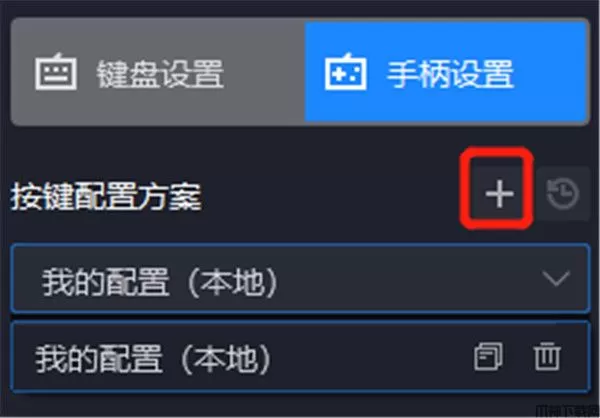This screenshot has width=600, height=418.
Task: Collapse the scheme list via down arrow
Action: coord(556,279)
